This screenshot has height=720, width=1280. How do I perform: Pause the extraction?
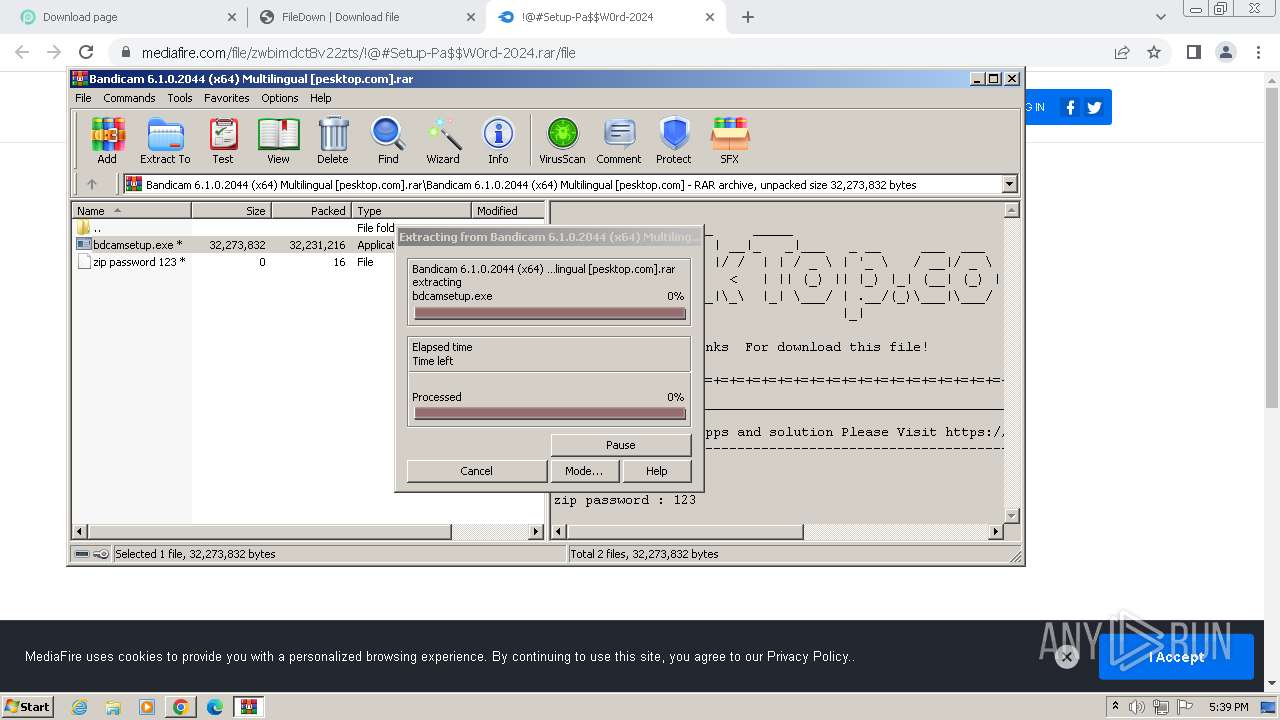(x=621, y=445)
